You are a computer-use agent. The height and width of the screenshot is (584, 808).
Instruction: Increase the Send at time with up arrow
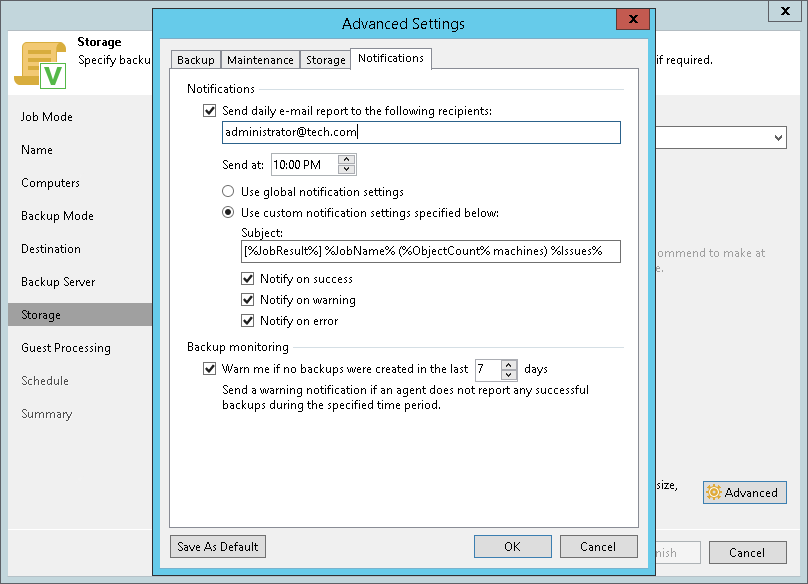[x=347, y=160]
